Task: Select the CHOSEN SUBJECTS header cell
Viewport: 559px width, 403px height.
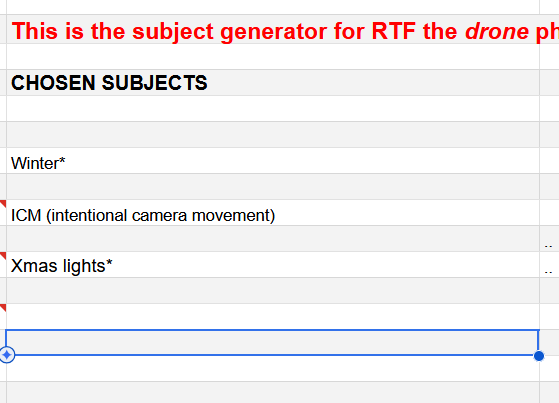Action: click(x=273, y=83)
